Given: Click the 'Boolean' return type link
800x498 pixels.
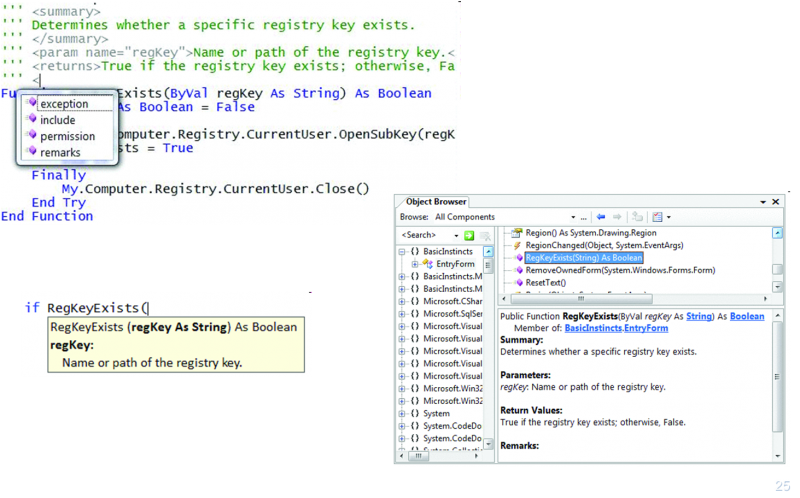Looking at the screenshot, I should coord(746,316).
